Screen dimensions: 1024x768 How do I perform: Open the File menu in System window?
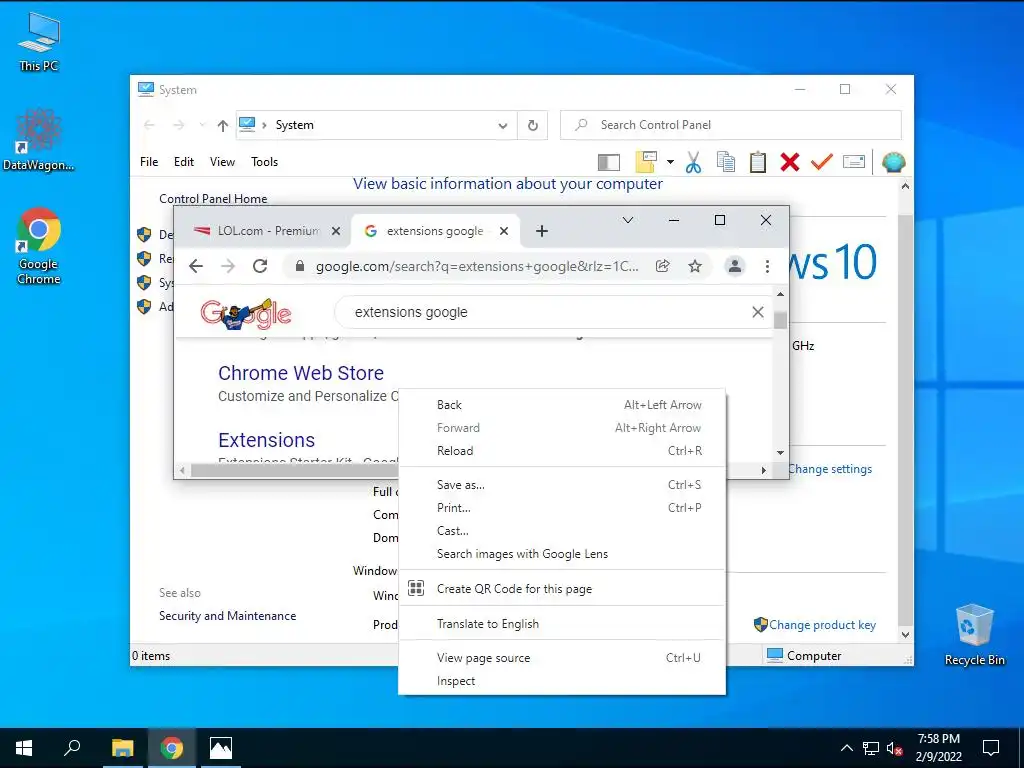coord(149,162)
